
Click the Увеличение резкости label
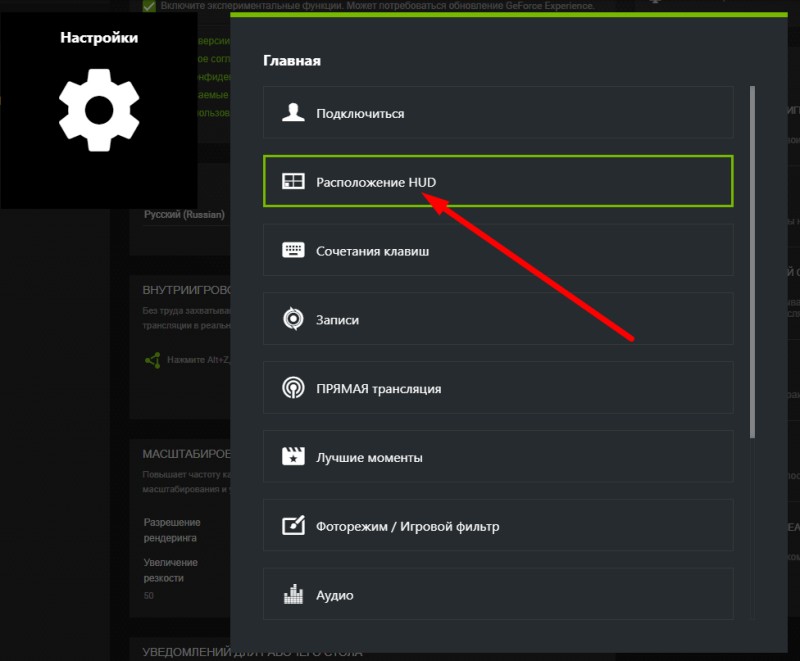pyautogui.click(x=170, y=570)
